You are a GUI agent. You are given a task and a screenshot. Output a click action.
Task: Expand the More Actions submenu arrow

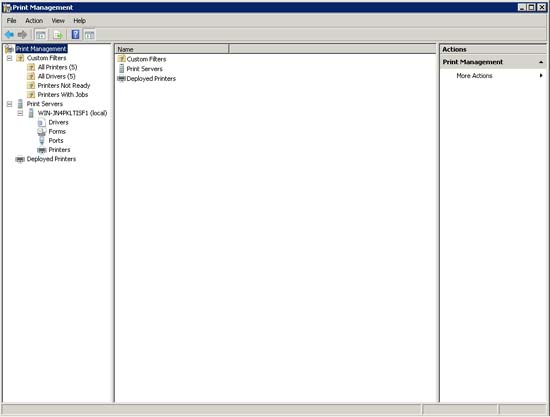(542, 75)
